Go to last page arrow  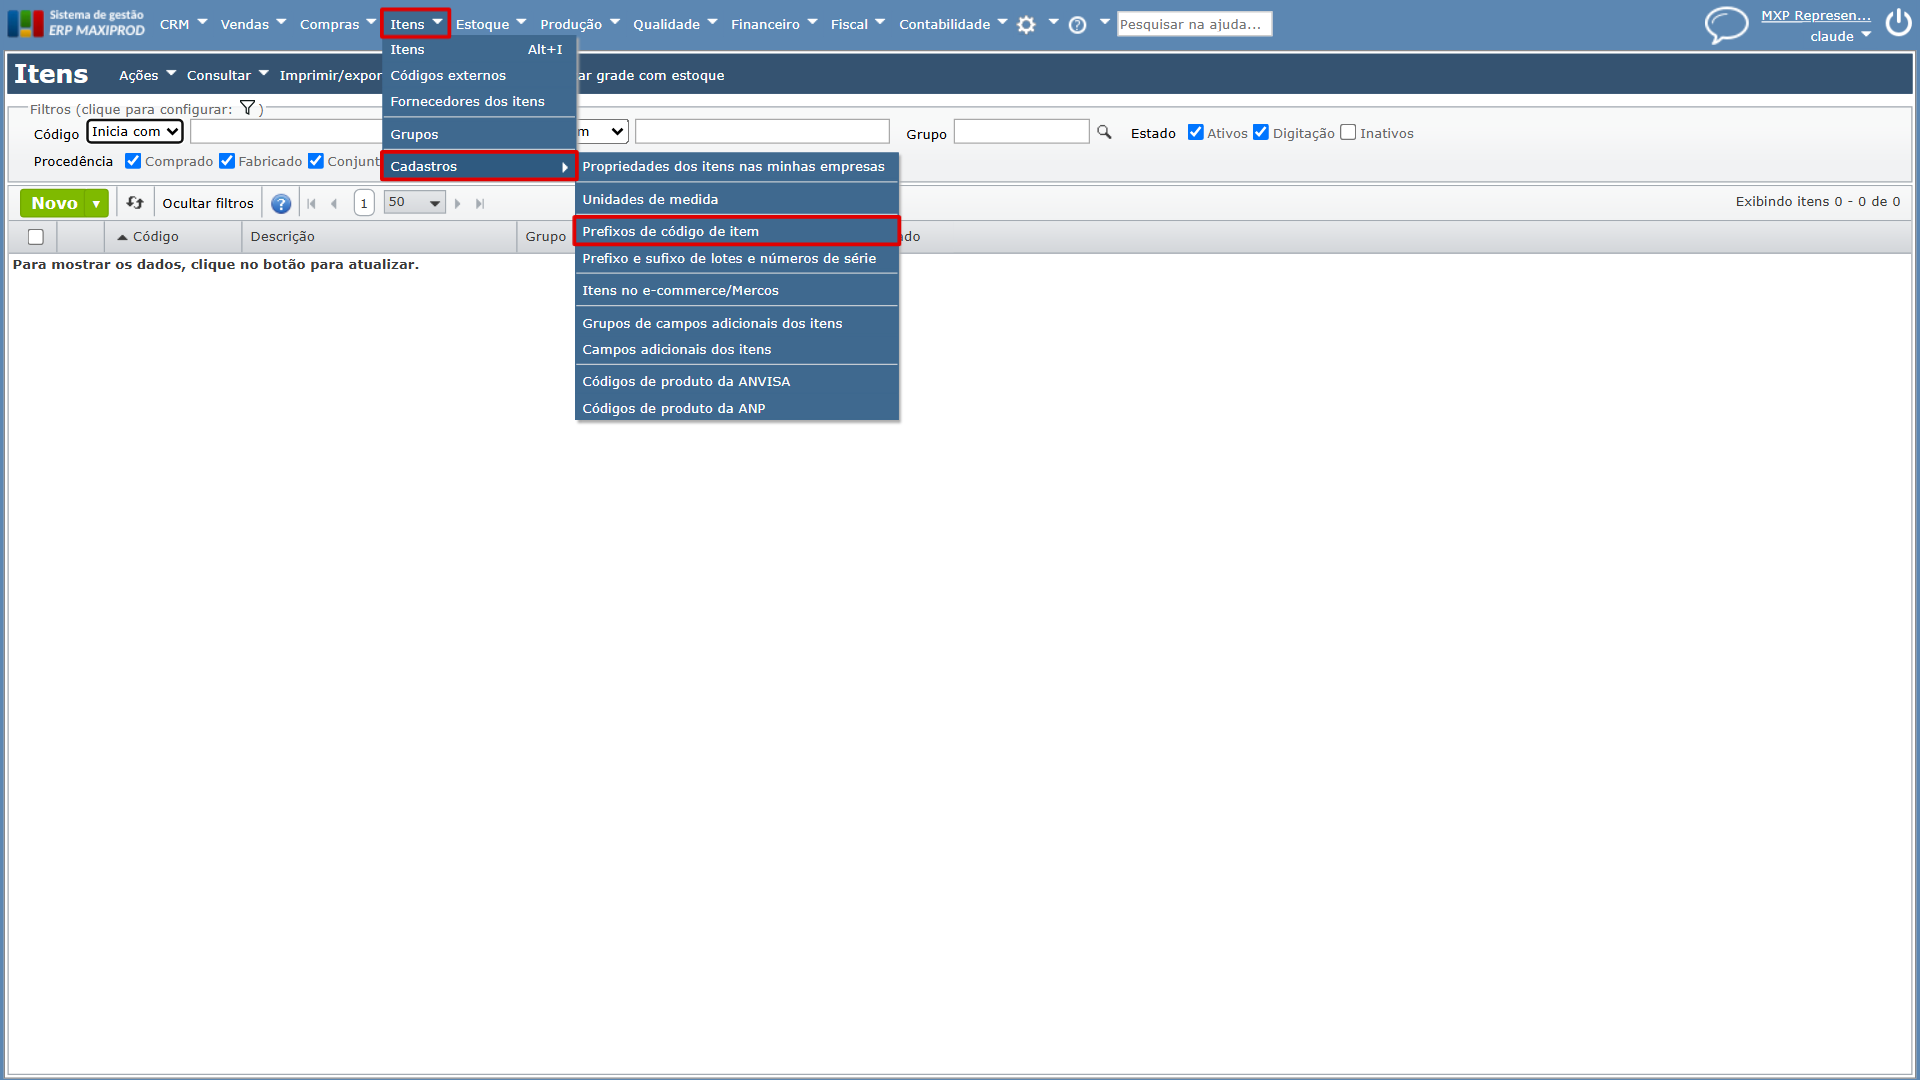coord(480,203)
